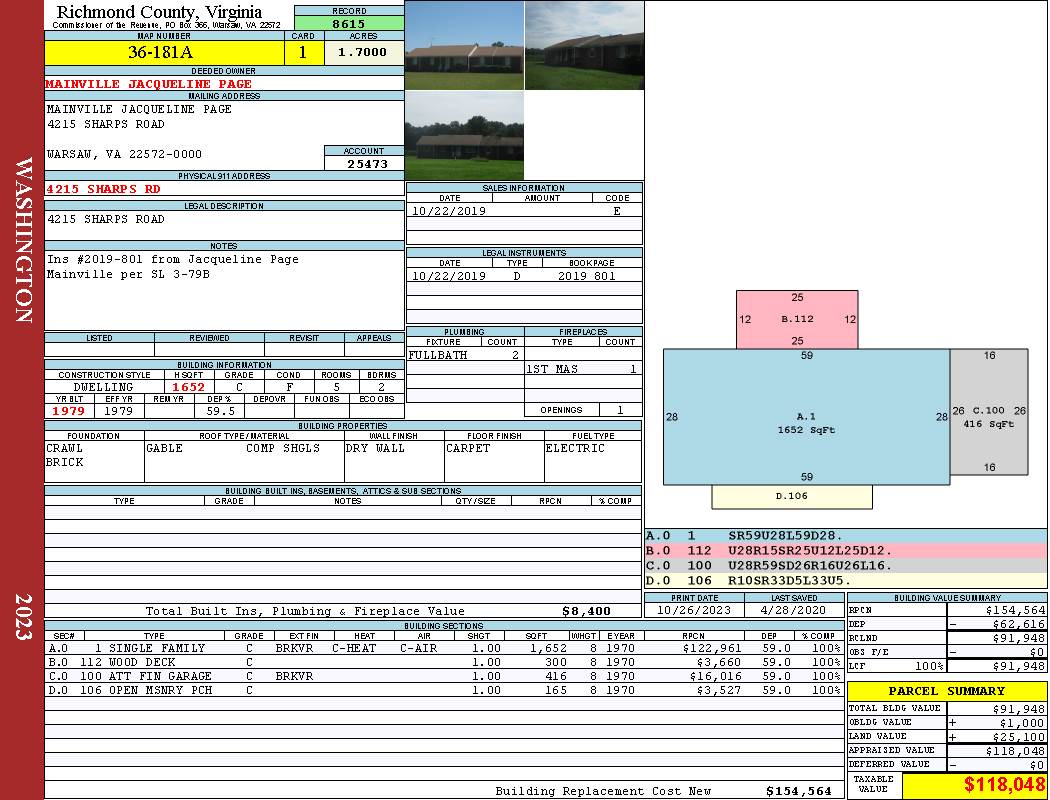Select the pink B.112 deck sketch area
This screenshot has width=1050, height=800.
click(797, 319)
